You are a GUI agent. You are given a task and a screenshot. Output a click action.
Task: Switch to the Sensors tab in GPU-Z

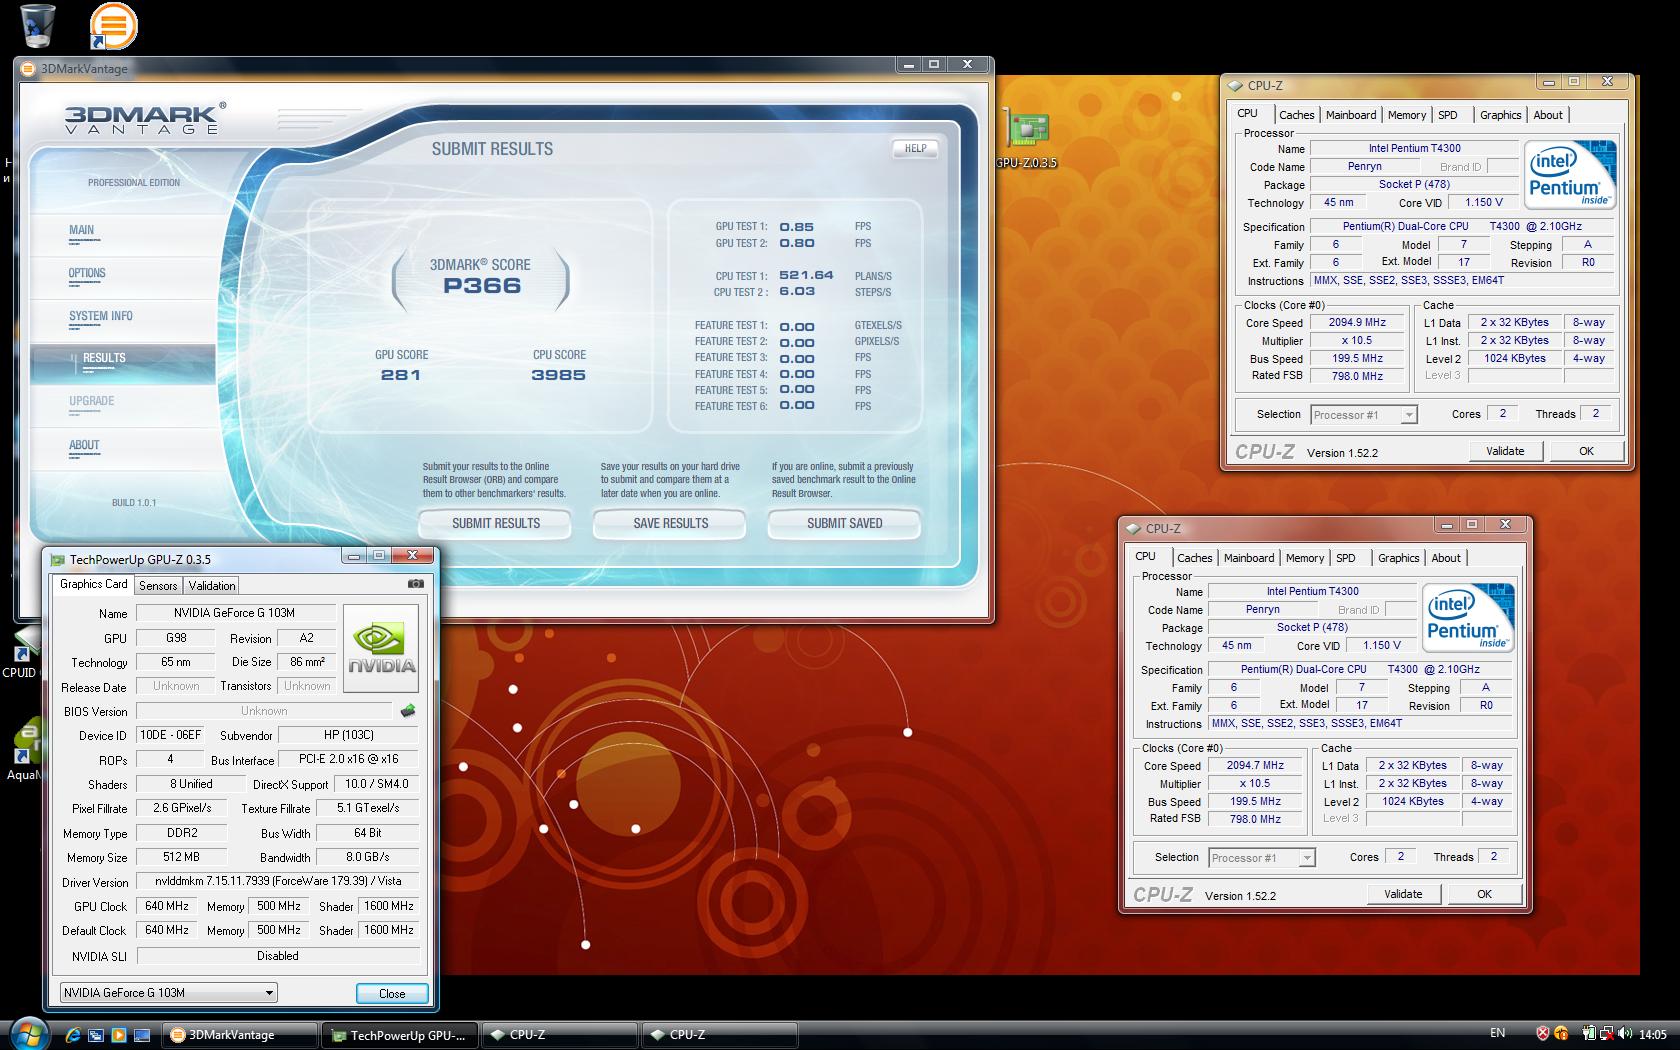(158, 586)
